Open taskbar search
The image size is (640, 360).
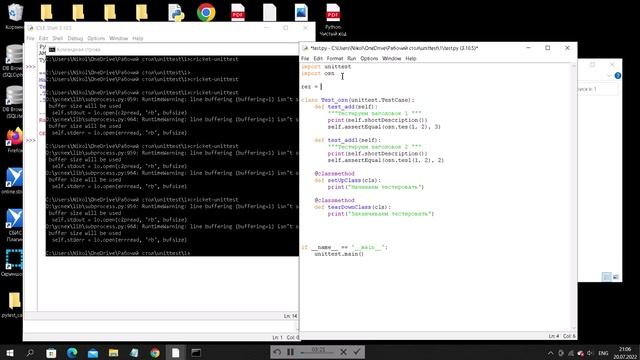(30, 353)
